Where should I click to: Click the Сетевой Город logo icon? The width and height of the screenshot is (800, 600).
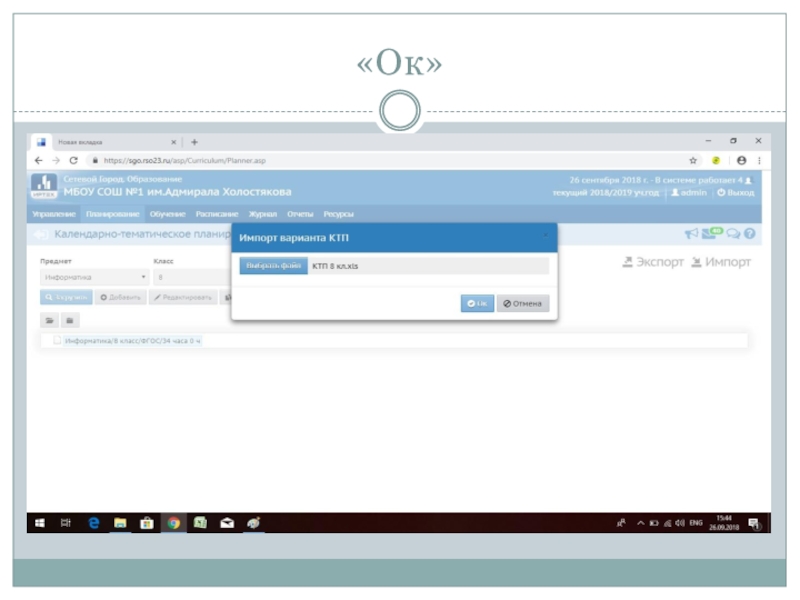click(x=44, y=186)
